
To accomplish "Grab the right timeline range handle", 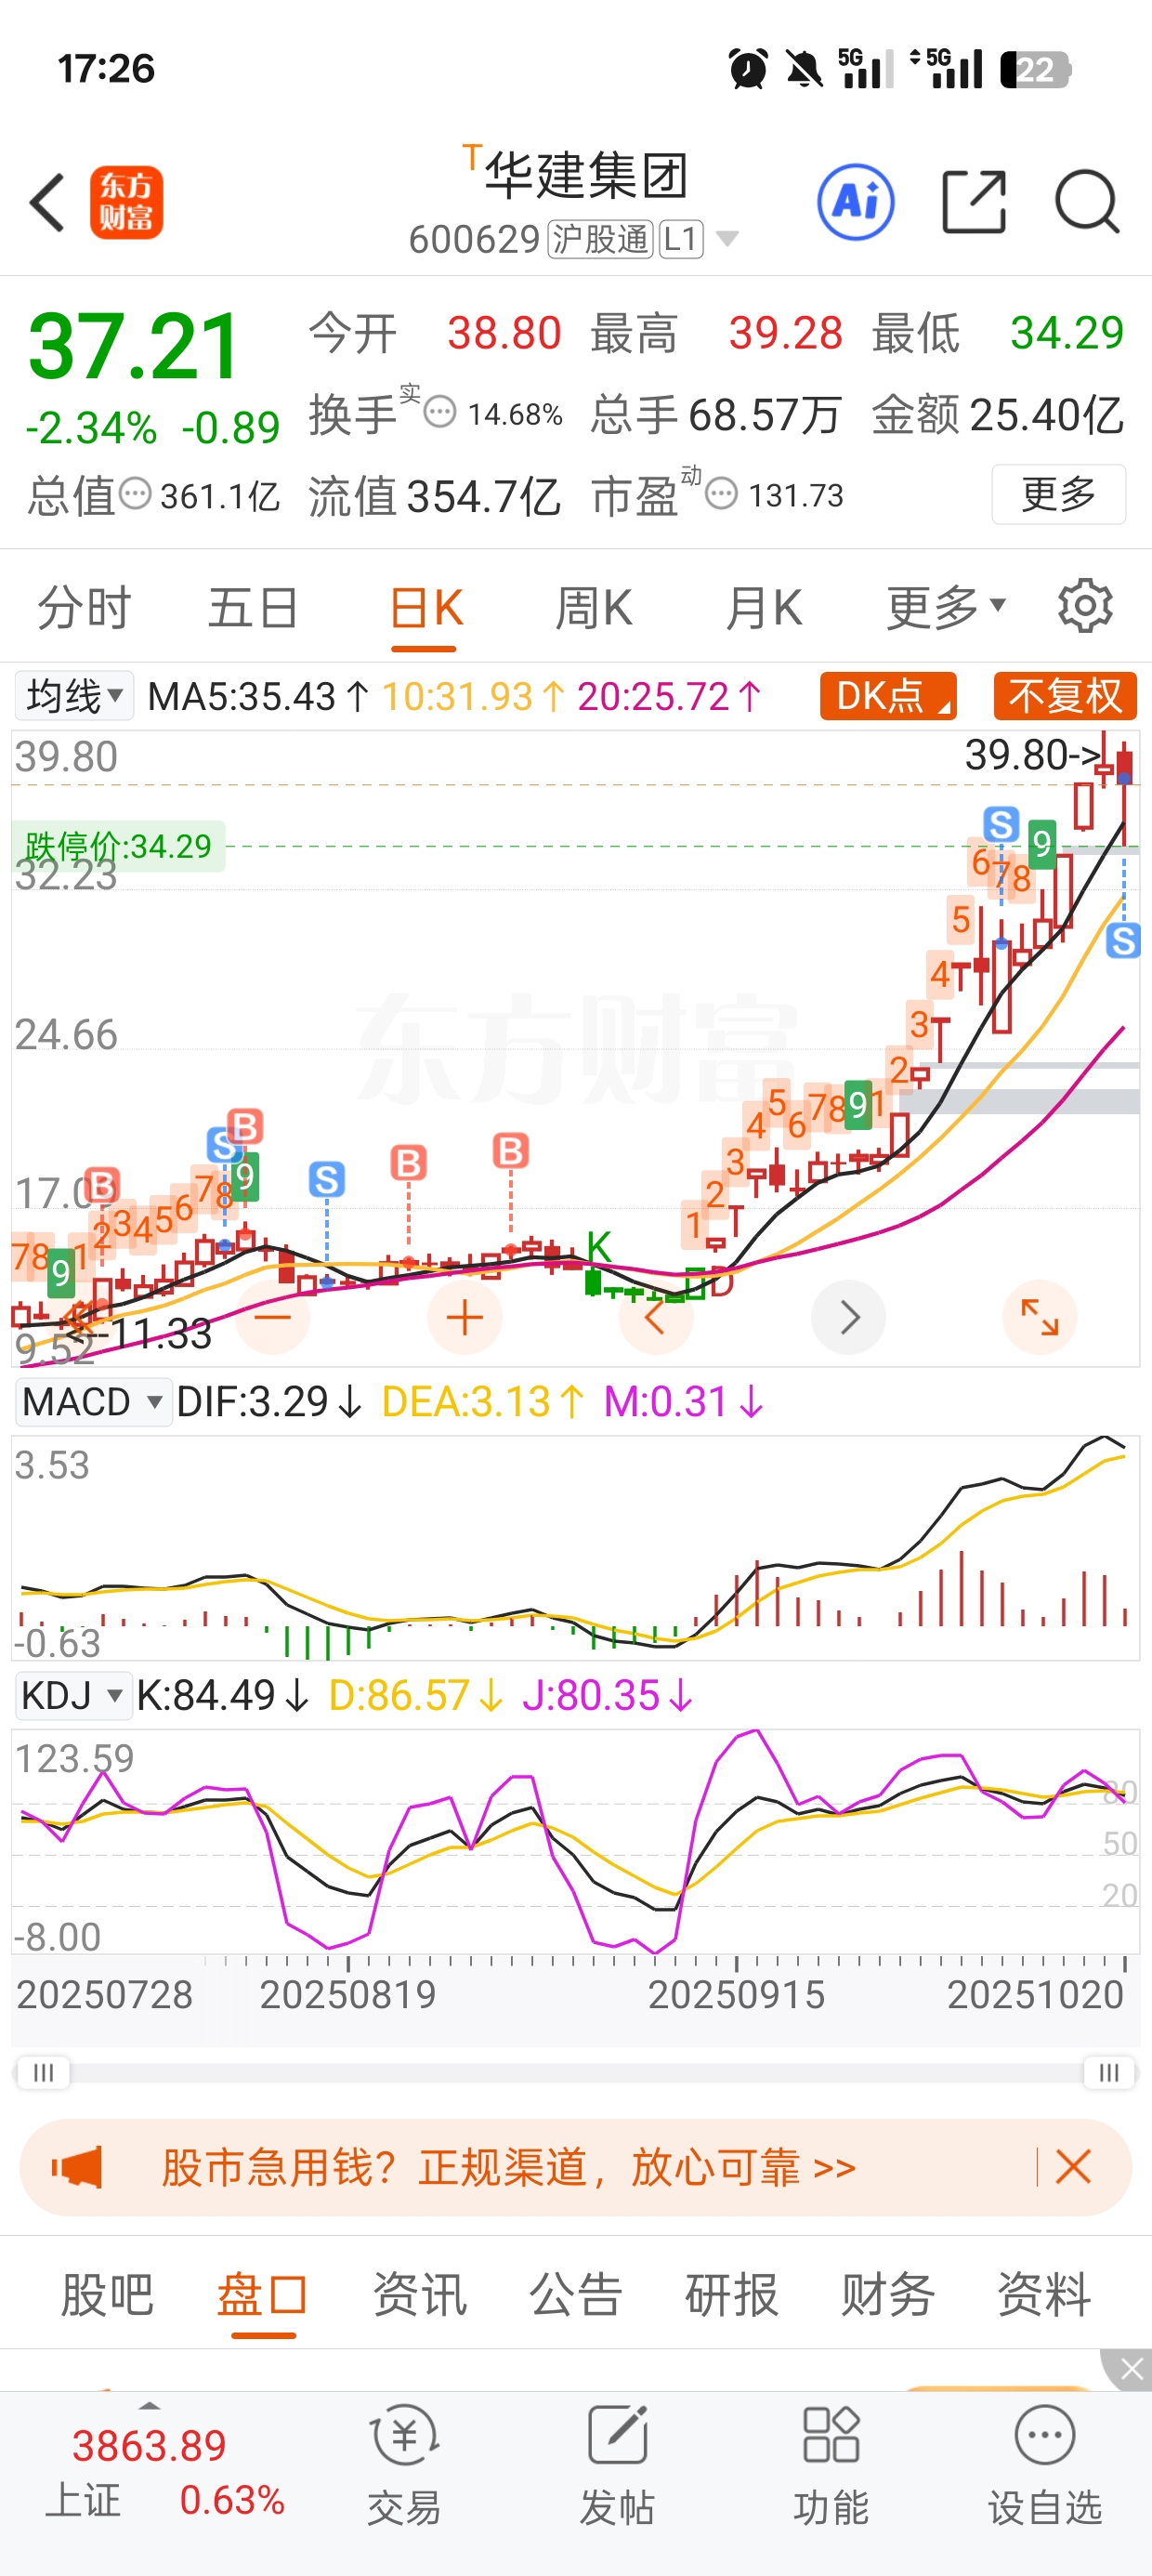I will pos(1109,2072).
